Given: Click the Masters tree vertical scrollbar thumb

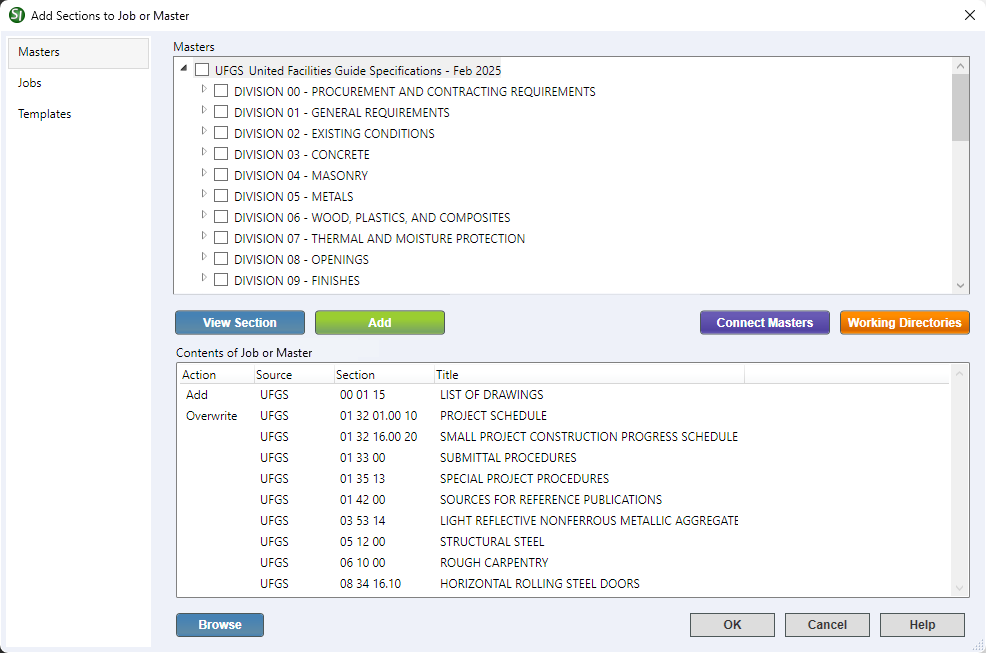Looking at the screenshot, I should pos(960,107).
